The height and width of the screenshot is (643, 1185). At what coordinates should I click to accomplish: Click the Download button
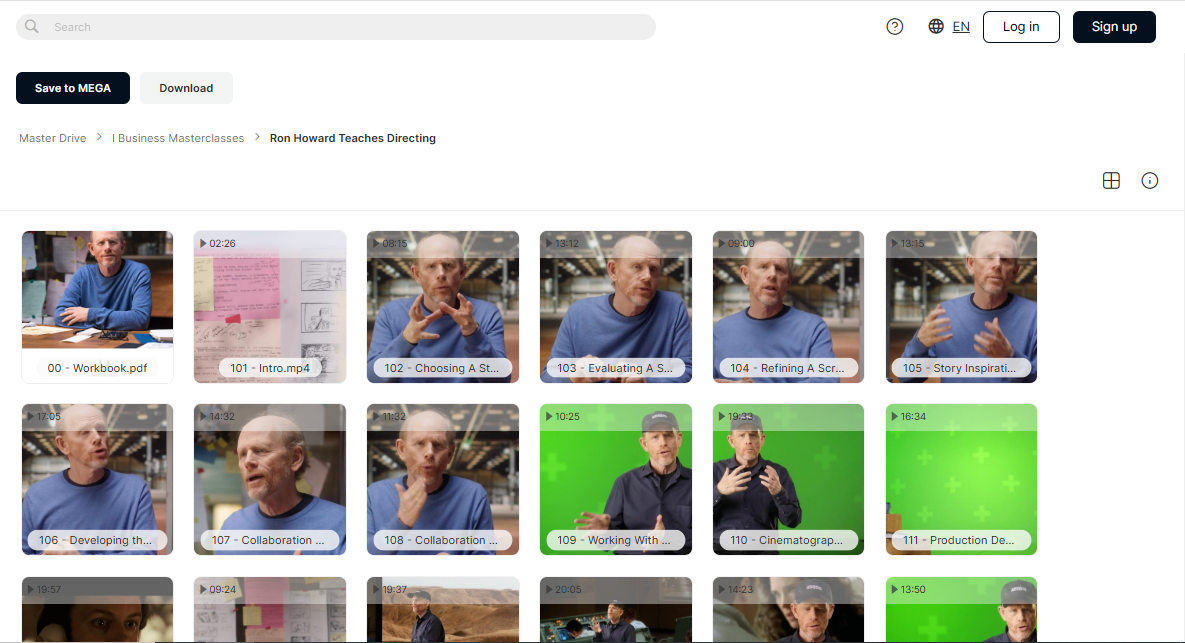pos(186,88)
